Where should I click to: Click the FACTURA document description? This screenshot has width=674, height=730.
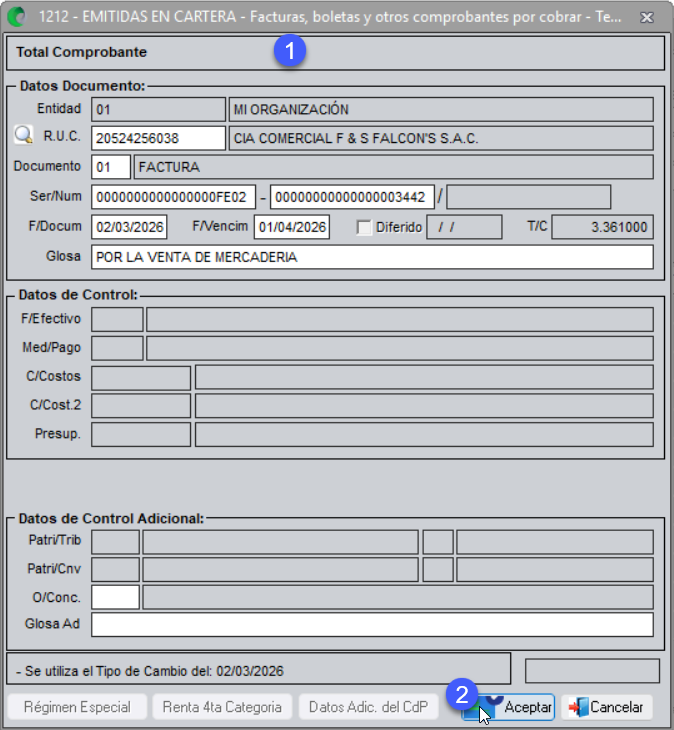pos(393,167)
